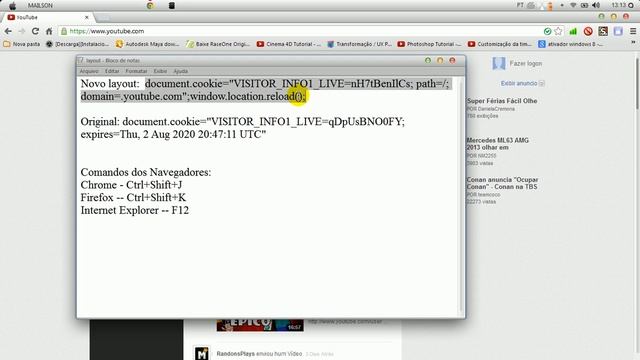
Task: Open the Mercedes ML63 AMG 2013 video
Action: pos(498,144)
